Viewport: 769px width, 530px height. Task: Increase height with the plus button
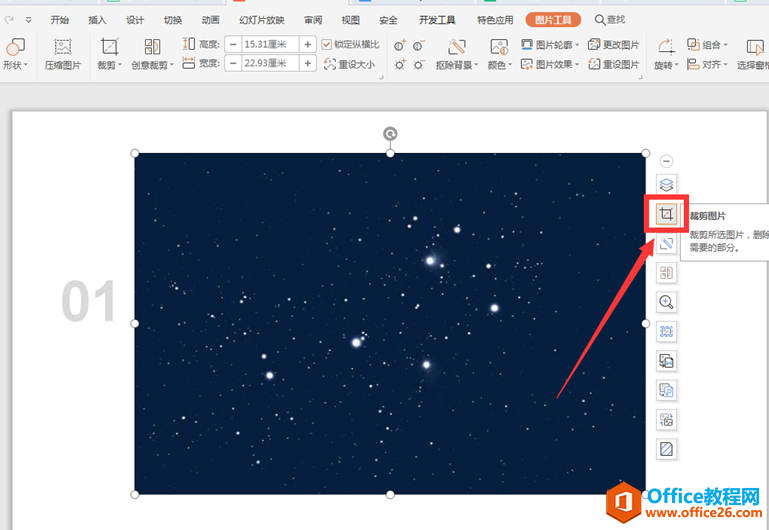308,44
